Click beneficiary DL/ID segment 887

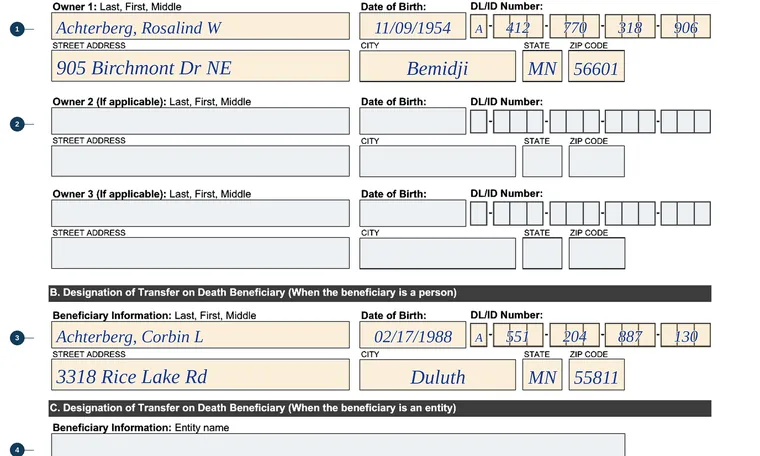pos(630,335)
